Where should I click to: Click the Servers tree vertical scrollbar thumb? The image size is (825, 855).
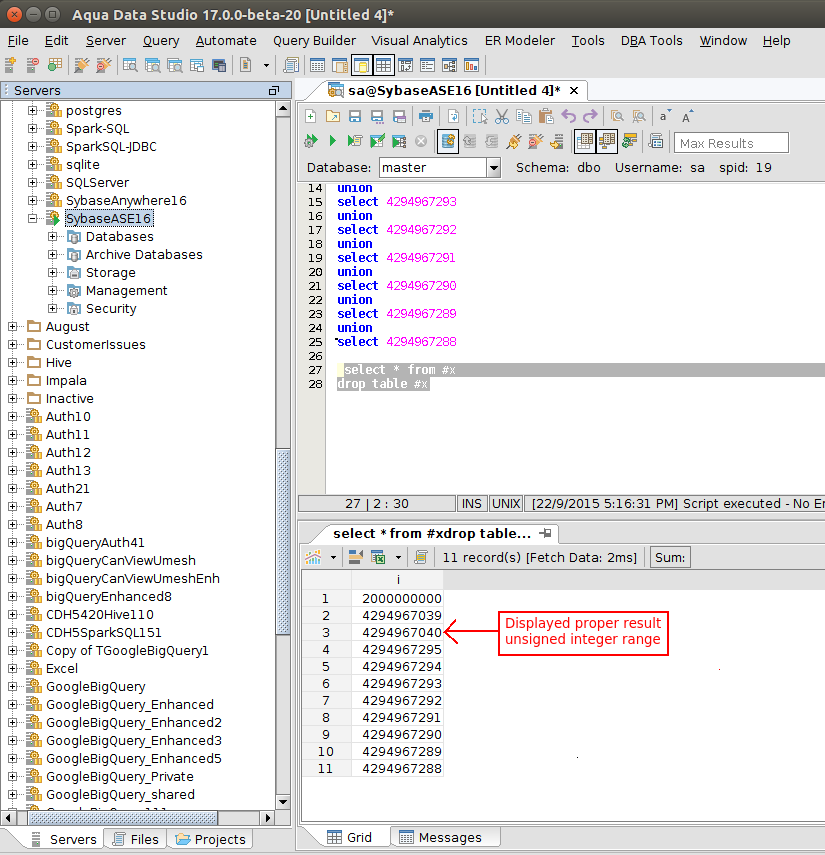click(282, 542)
